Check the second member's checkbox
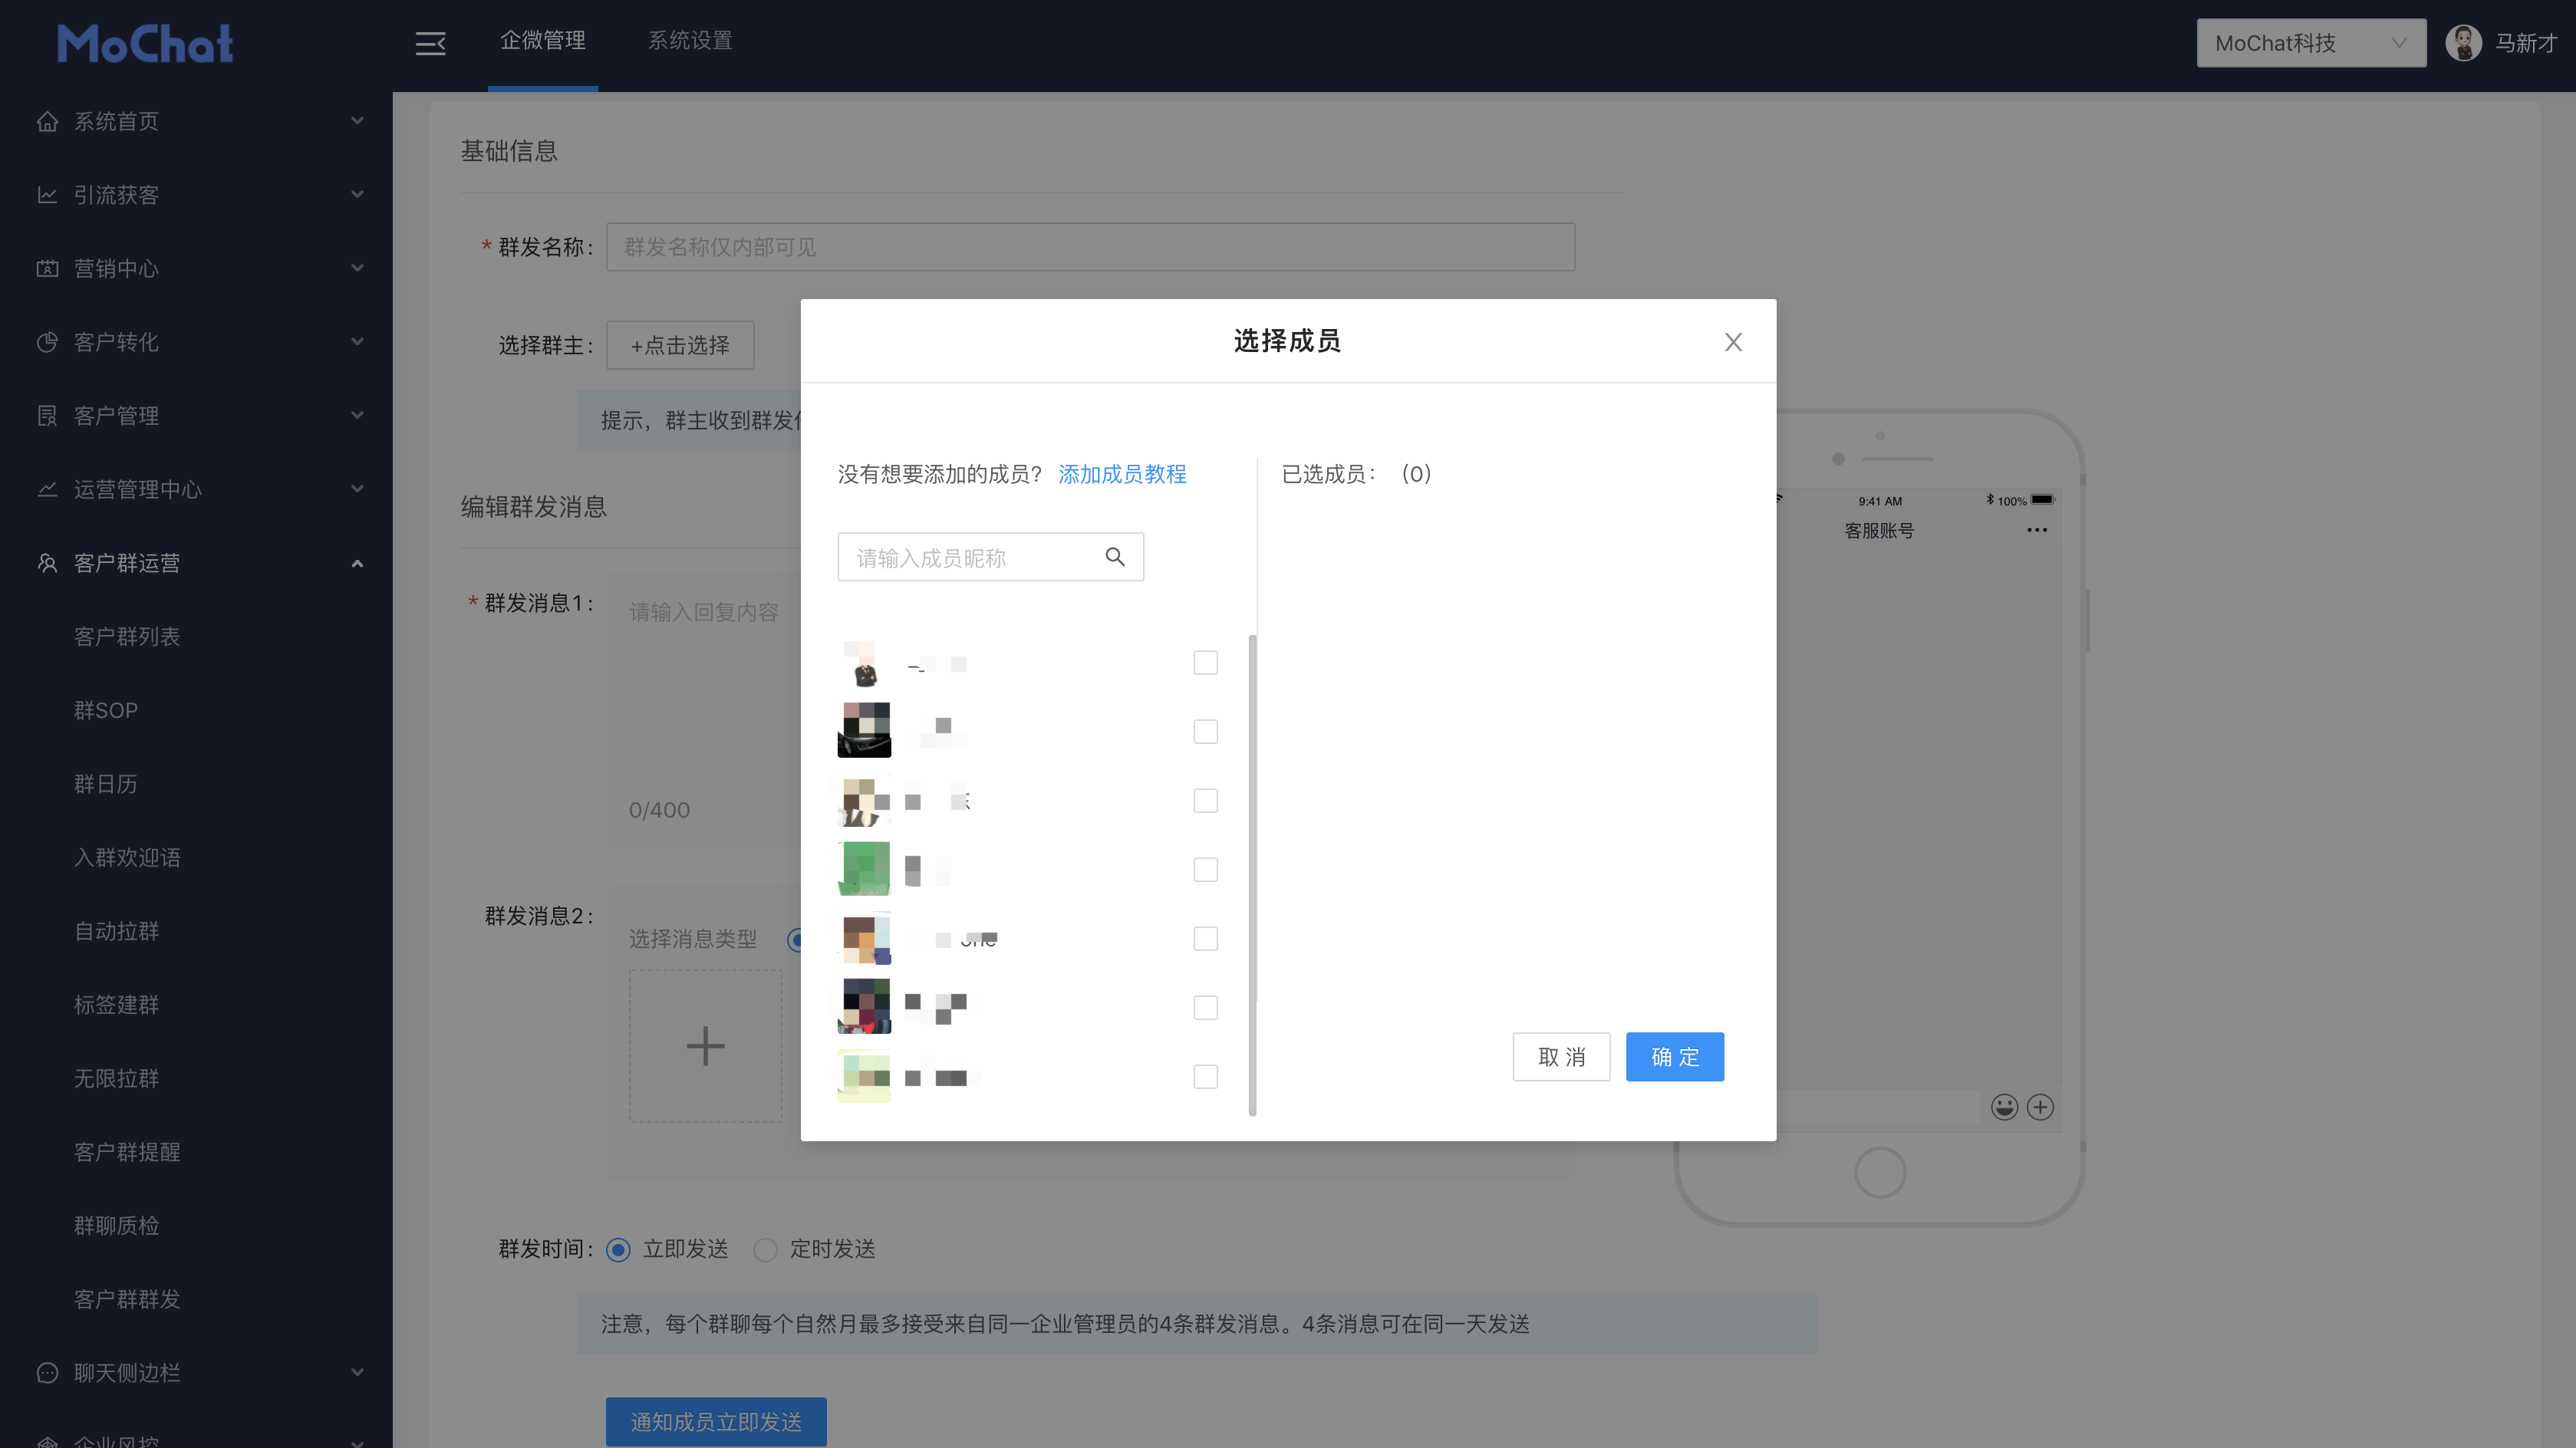Viewport: 2576px width, 1448px height. click(1205, 732)
